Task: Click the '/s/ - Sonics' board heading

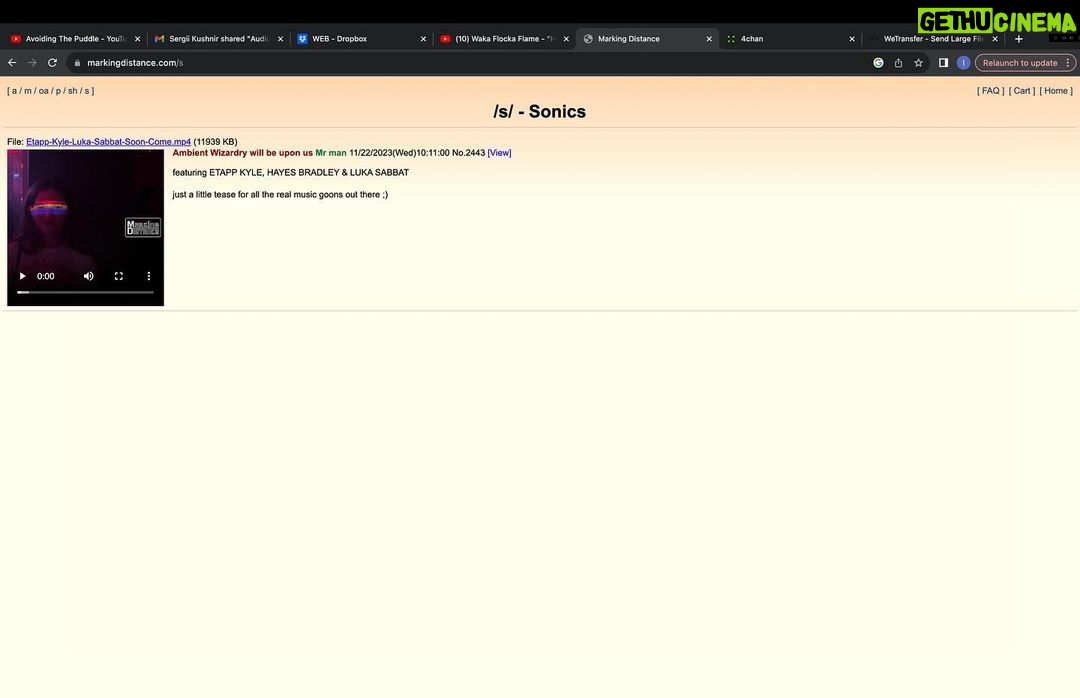Action: tap(539, 112)
